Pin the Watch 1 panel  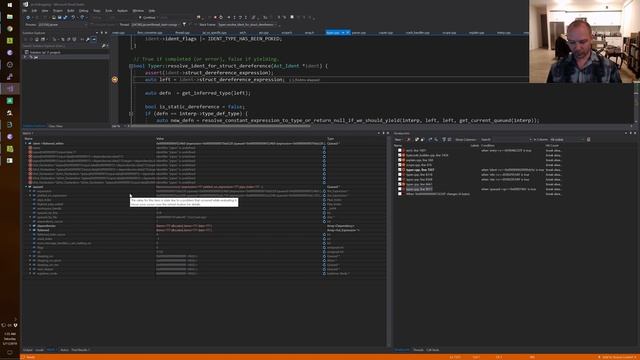[x=383, y=133]
